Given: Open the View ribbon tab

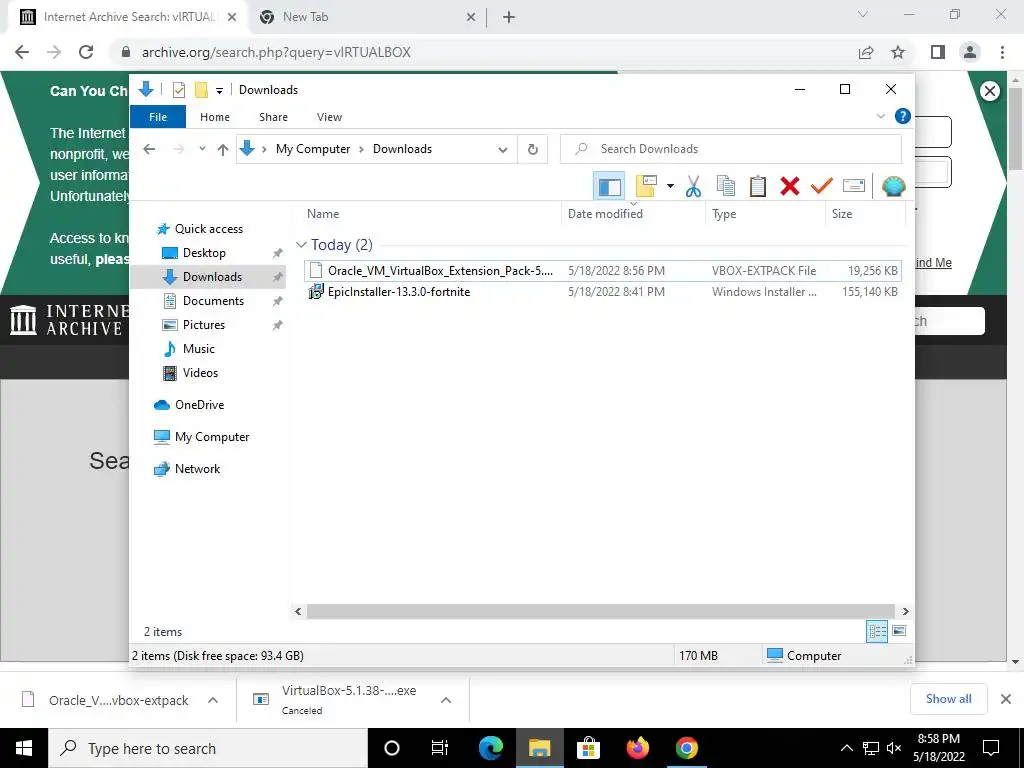Looking at the screenshot, I should point(329,117).
